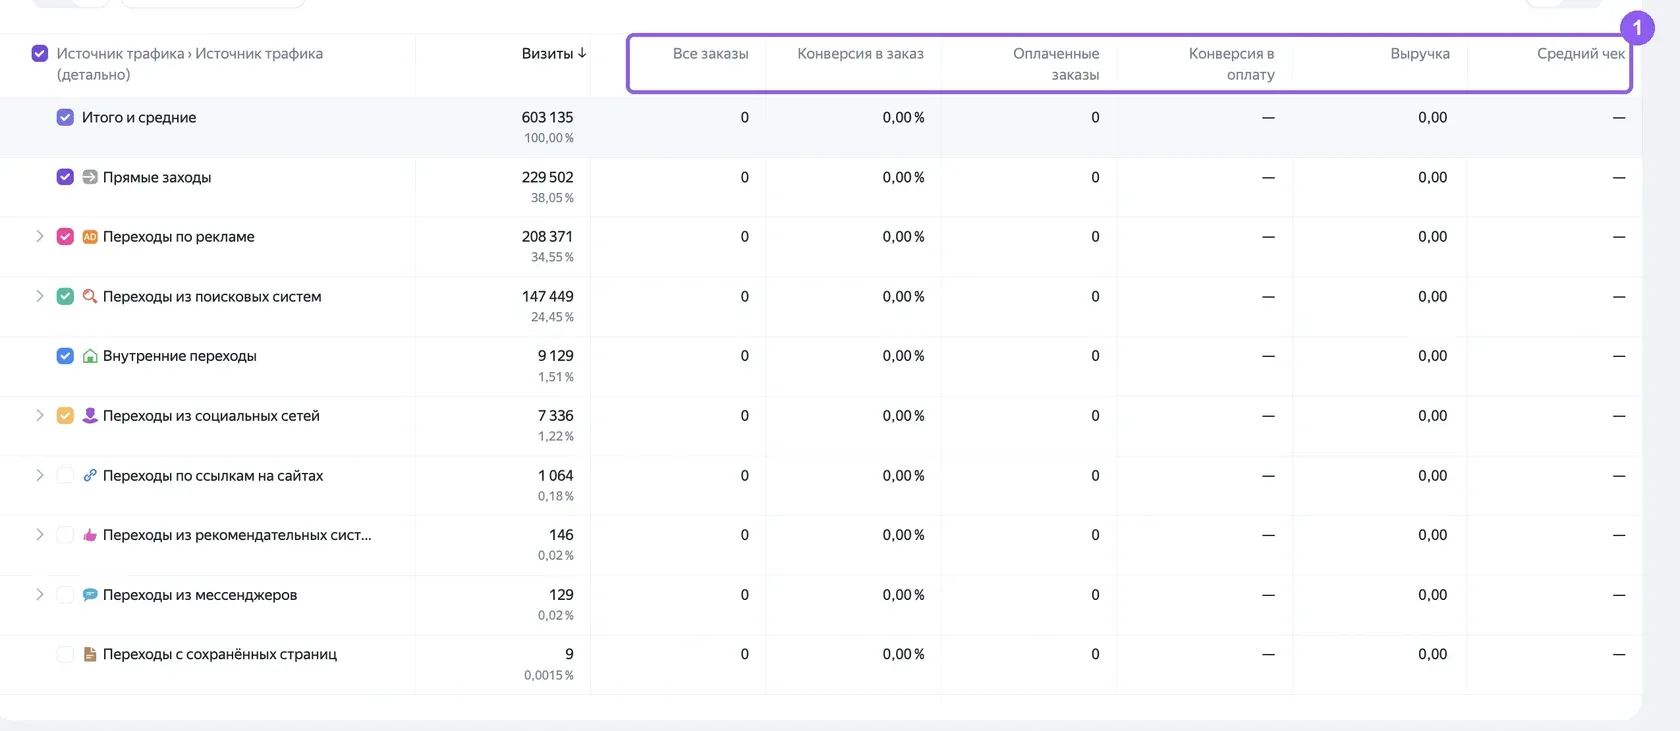Image resolution: width=1680 pixels, height=731 pixels.
Task: Expand the Переходы по рекламе row
Action: (x=40, y=236)
